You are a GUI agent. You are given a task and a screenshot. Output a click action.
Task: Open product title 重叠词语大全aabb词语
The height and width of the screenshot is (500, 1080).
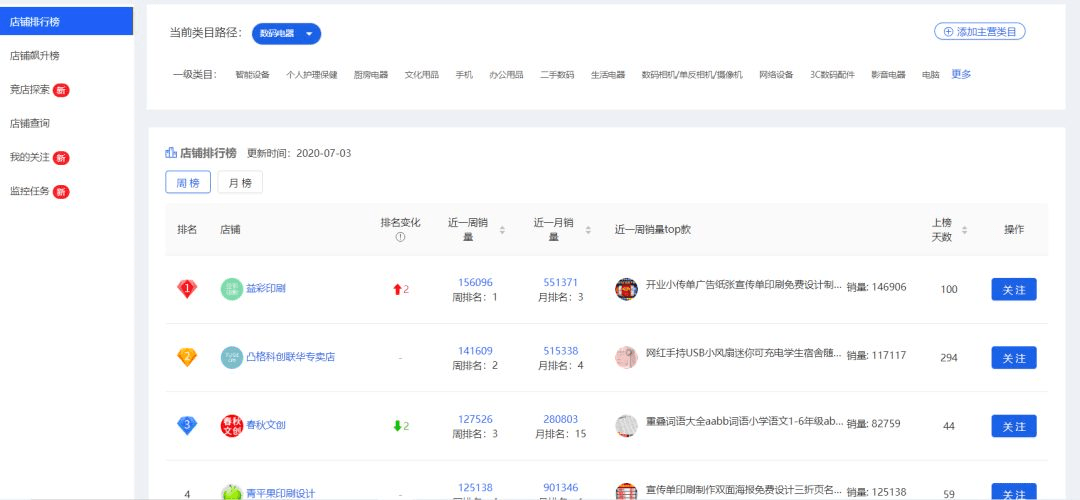pos(744,421)
